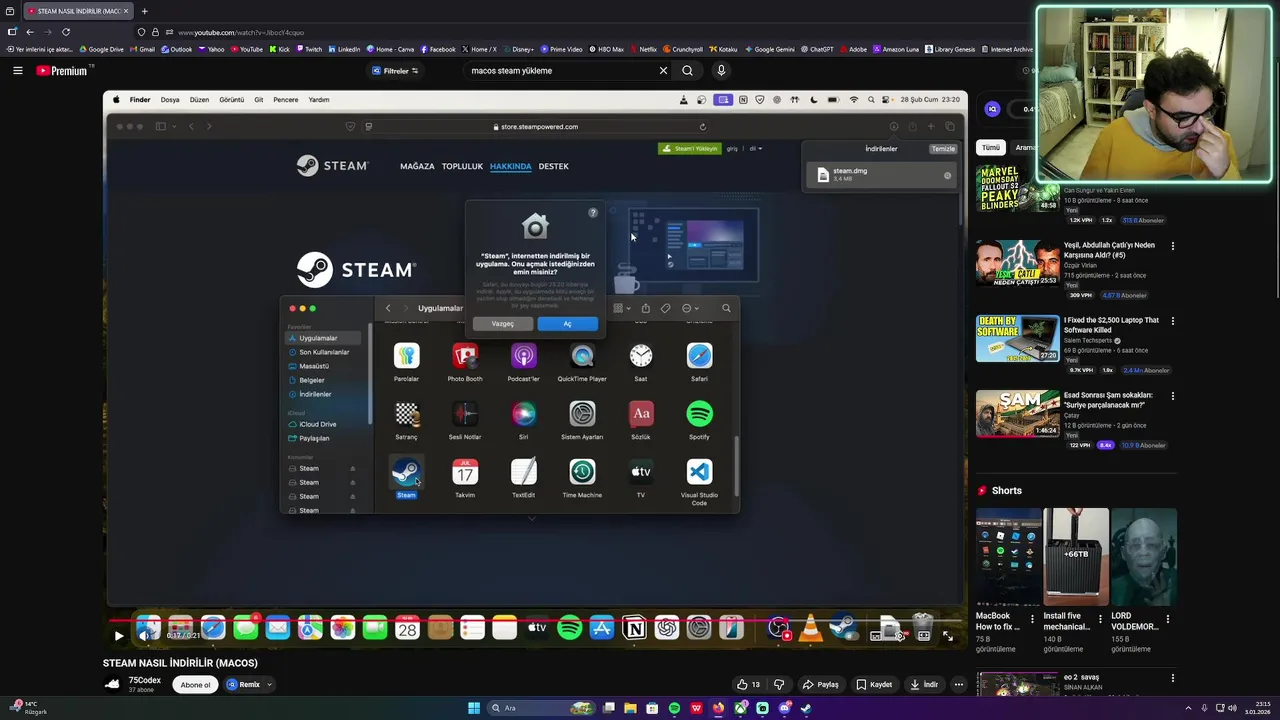Open the YouTube guide hamburger menu
1280x720 pixels.
pyautogui.click(x=17, y=70)
